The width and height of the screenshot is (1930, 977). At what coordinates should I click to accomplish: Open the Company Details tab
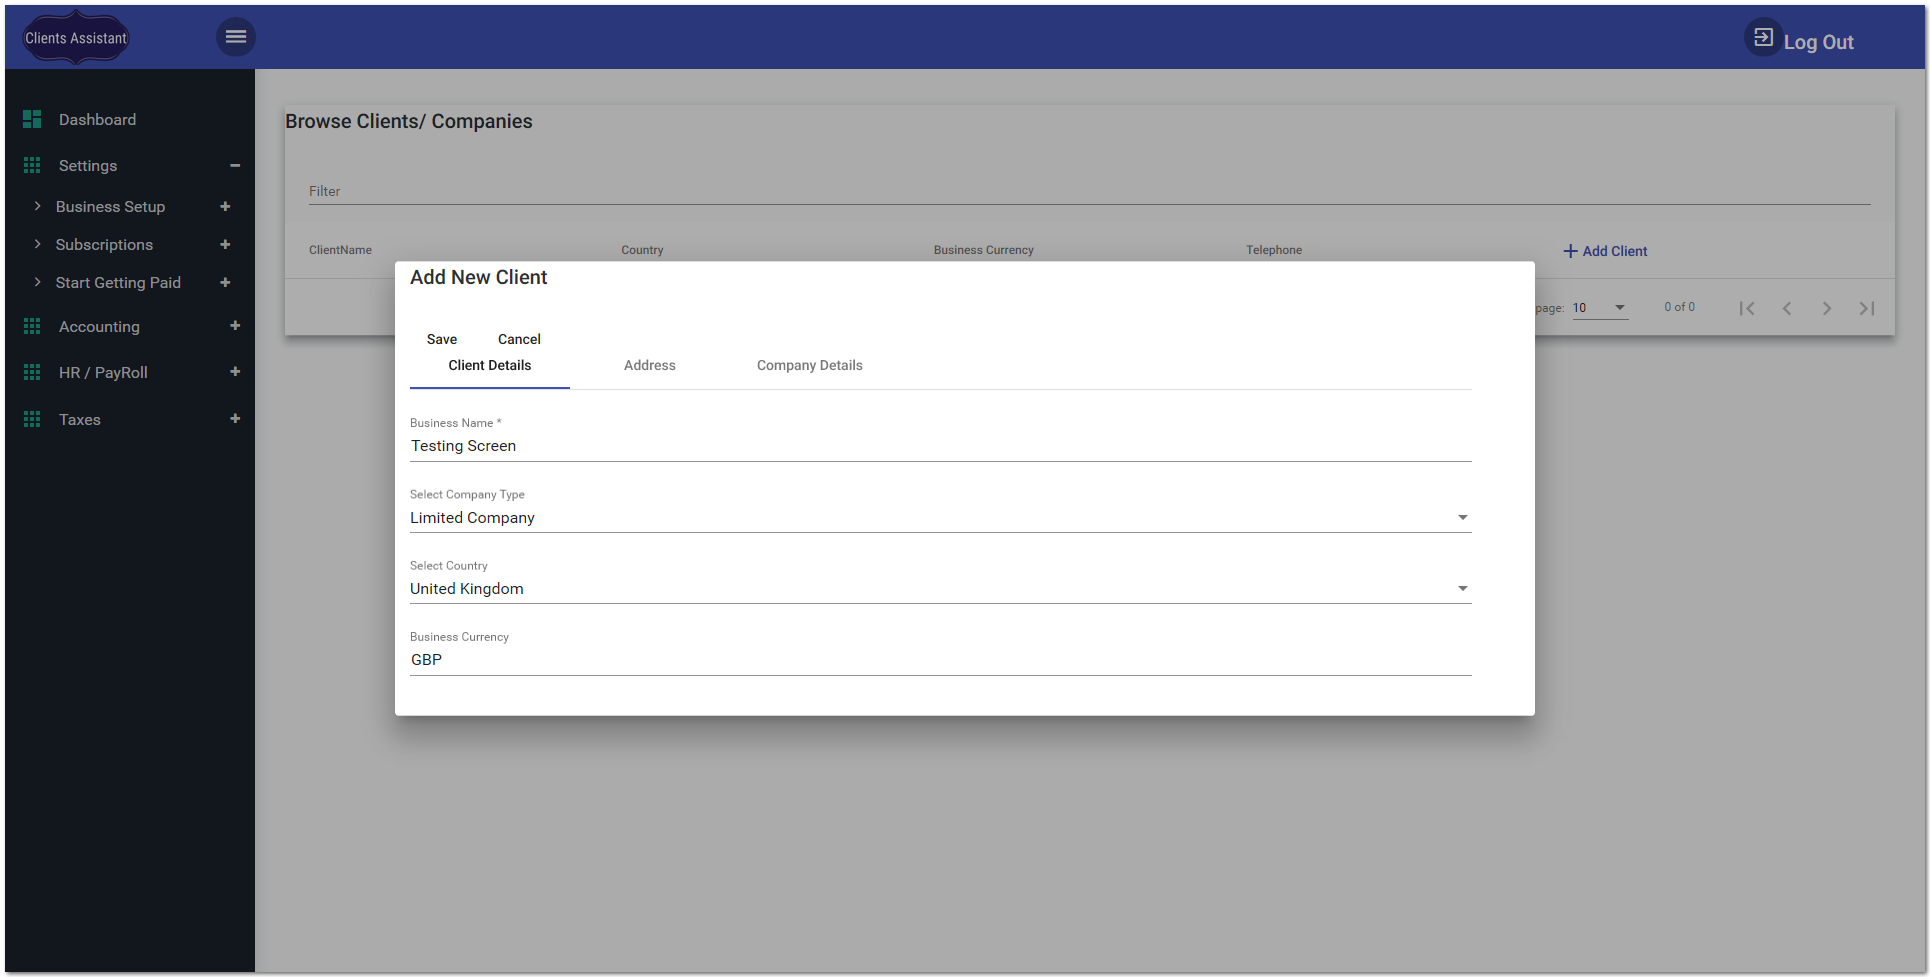(809, 365)
